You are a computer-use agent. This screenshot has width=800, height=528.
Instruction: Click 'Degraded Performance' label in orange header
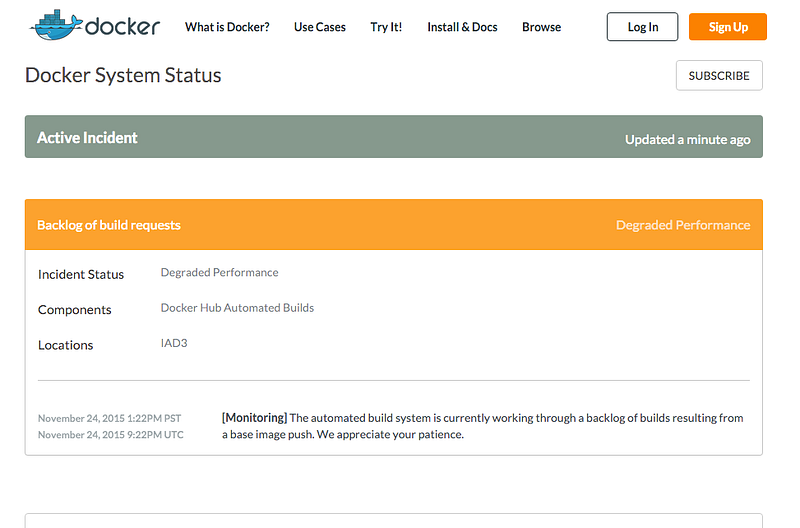[x=683, y=225]
